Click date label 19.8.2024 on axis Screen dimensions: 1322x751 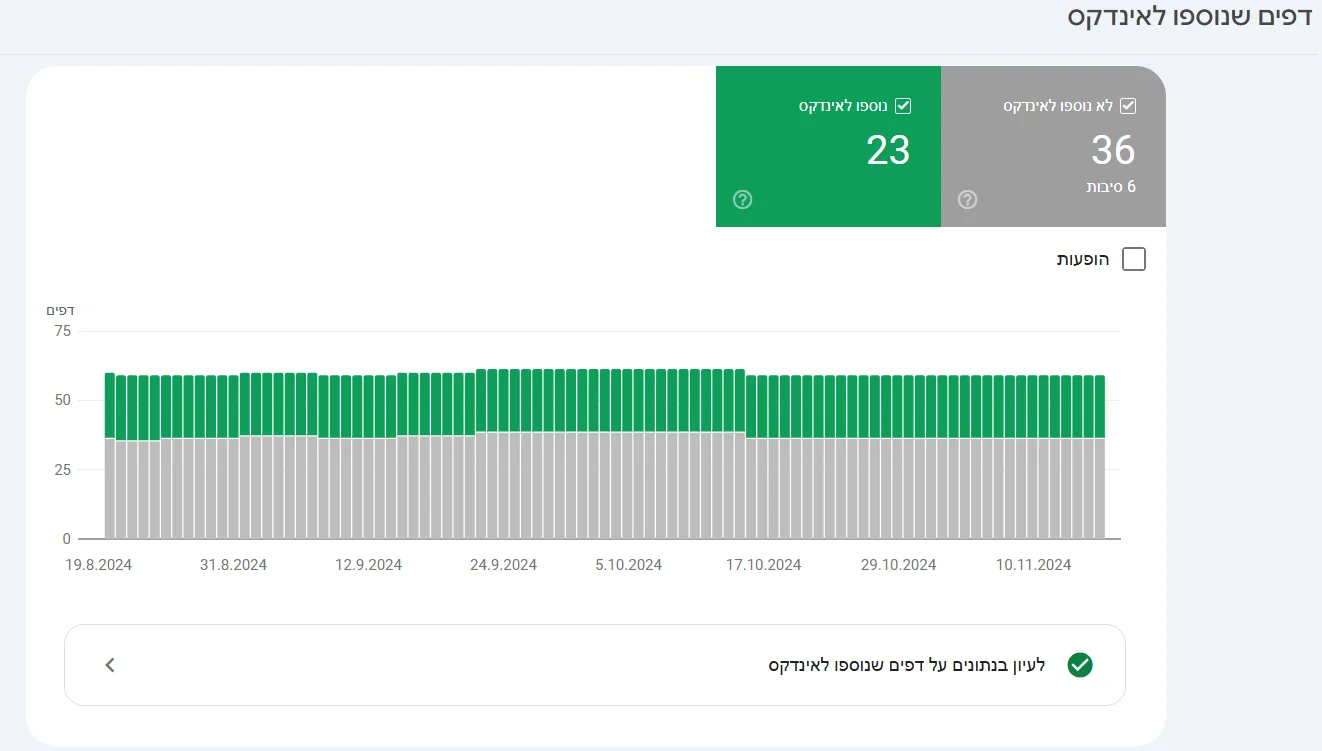99,565
